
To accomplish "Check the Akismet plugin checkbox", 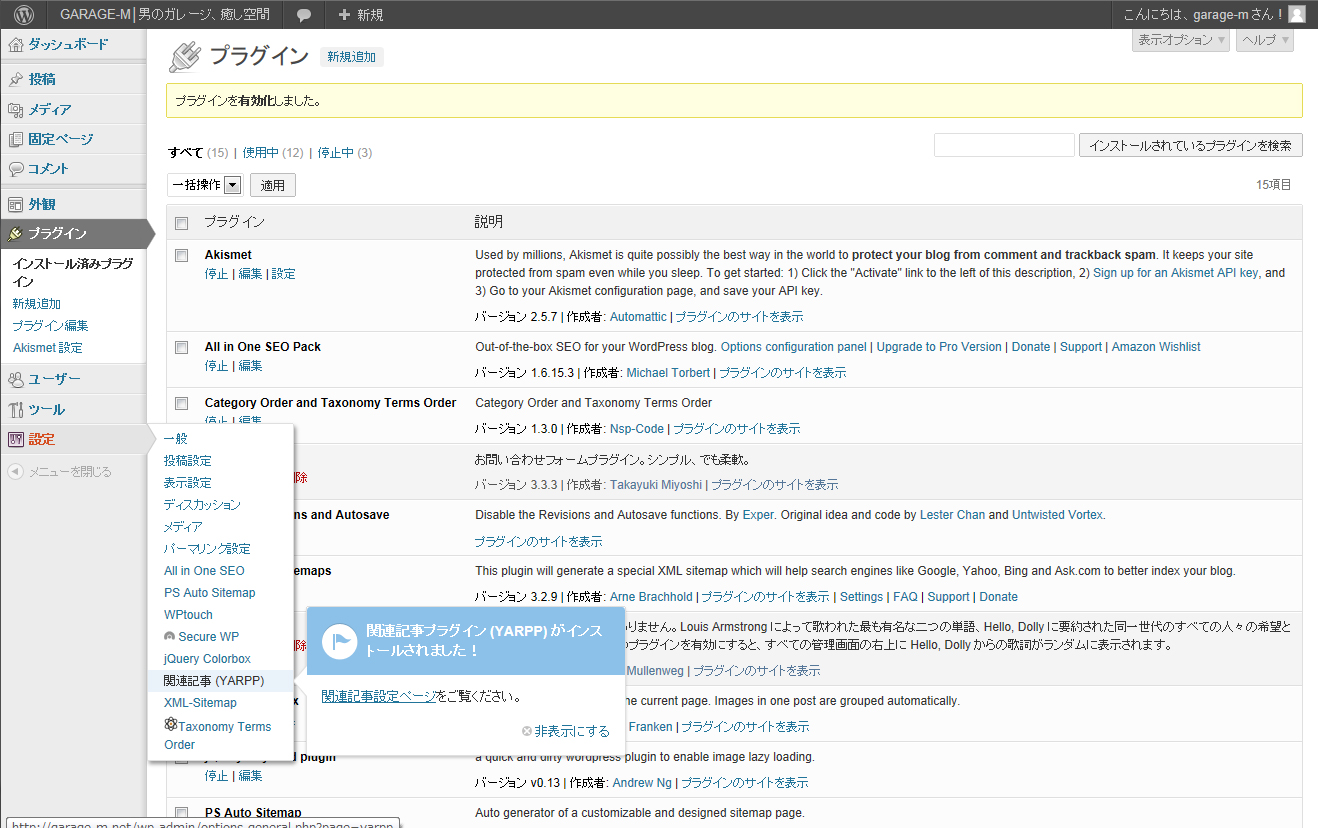I will click(x=182, y=255).
